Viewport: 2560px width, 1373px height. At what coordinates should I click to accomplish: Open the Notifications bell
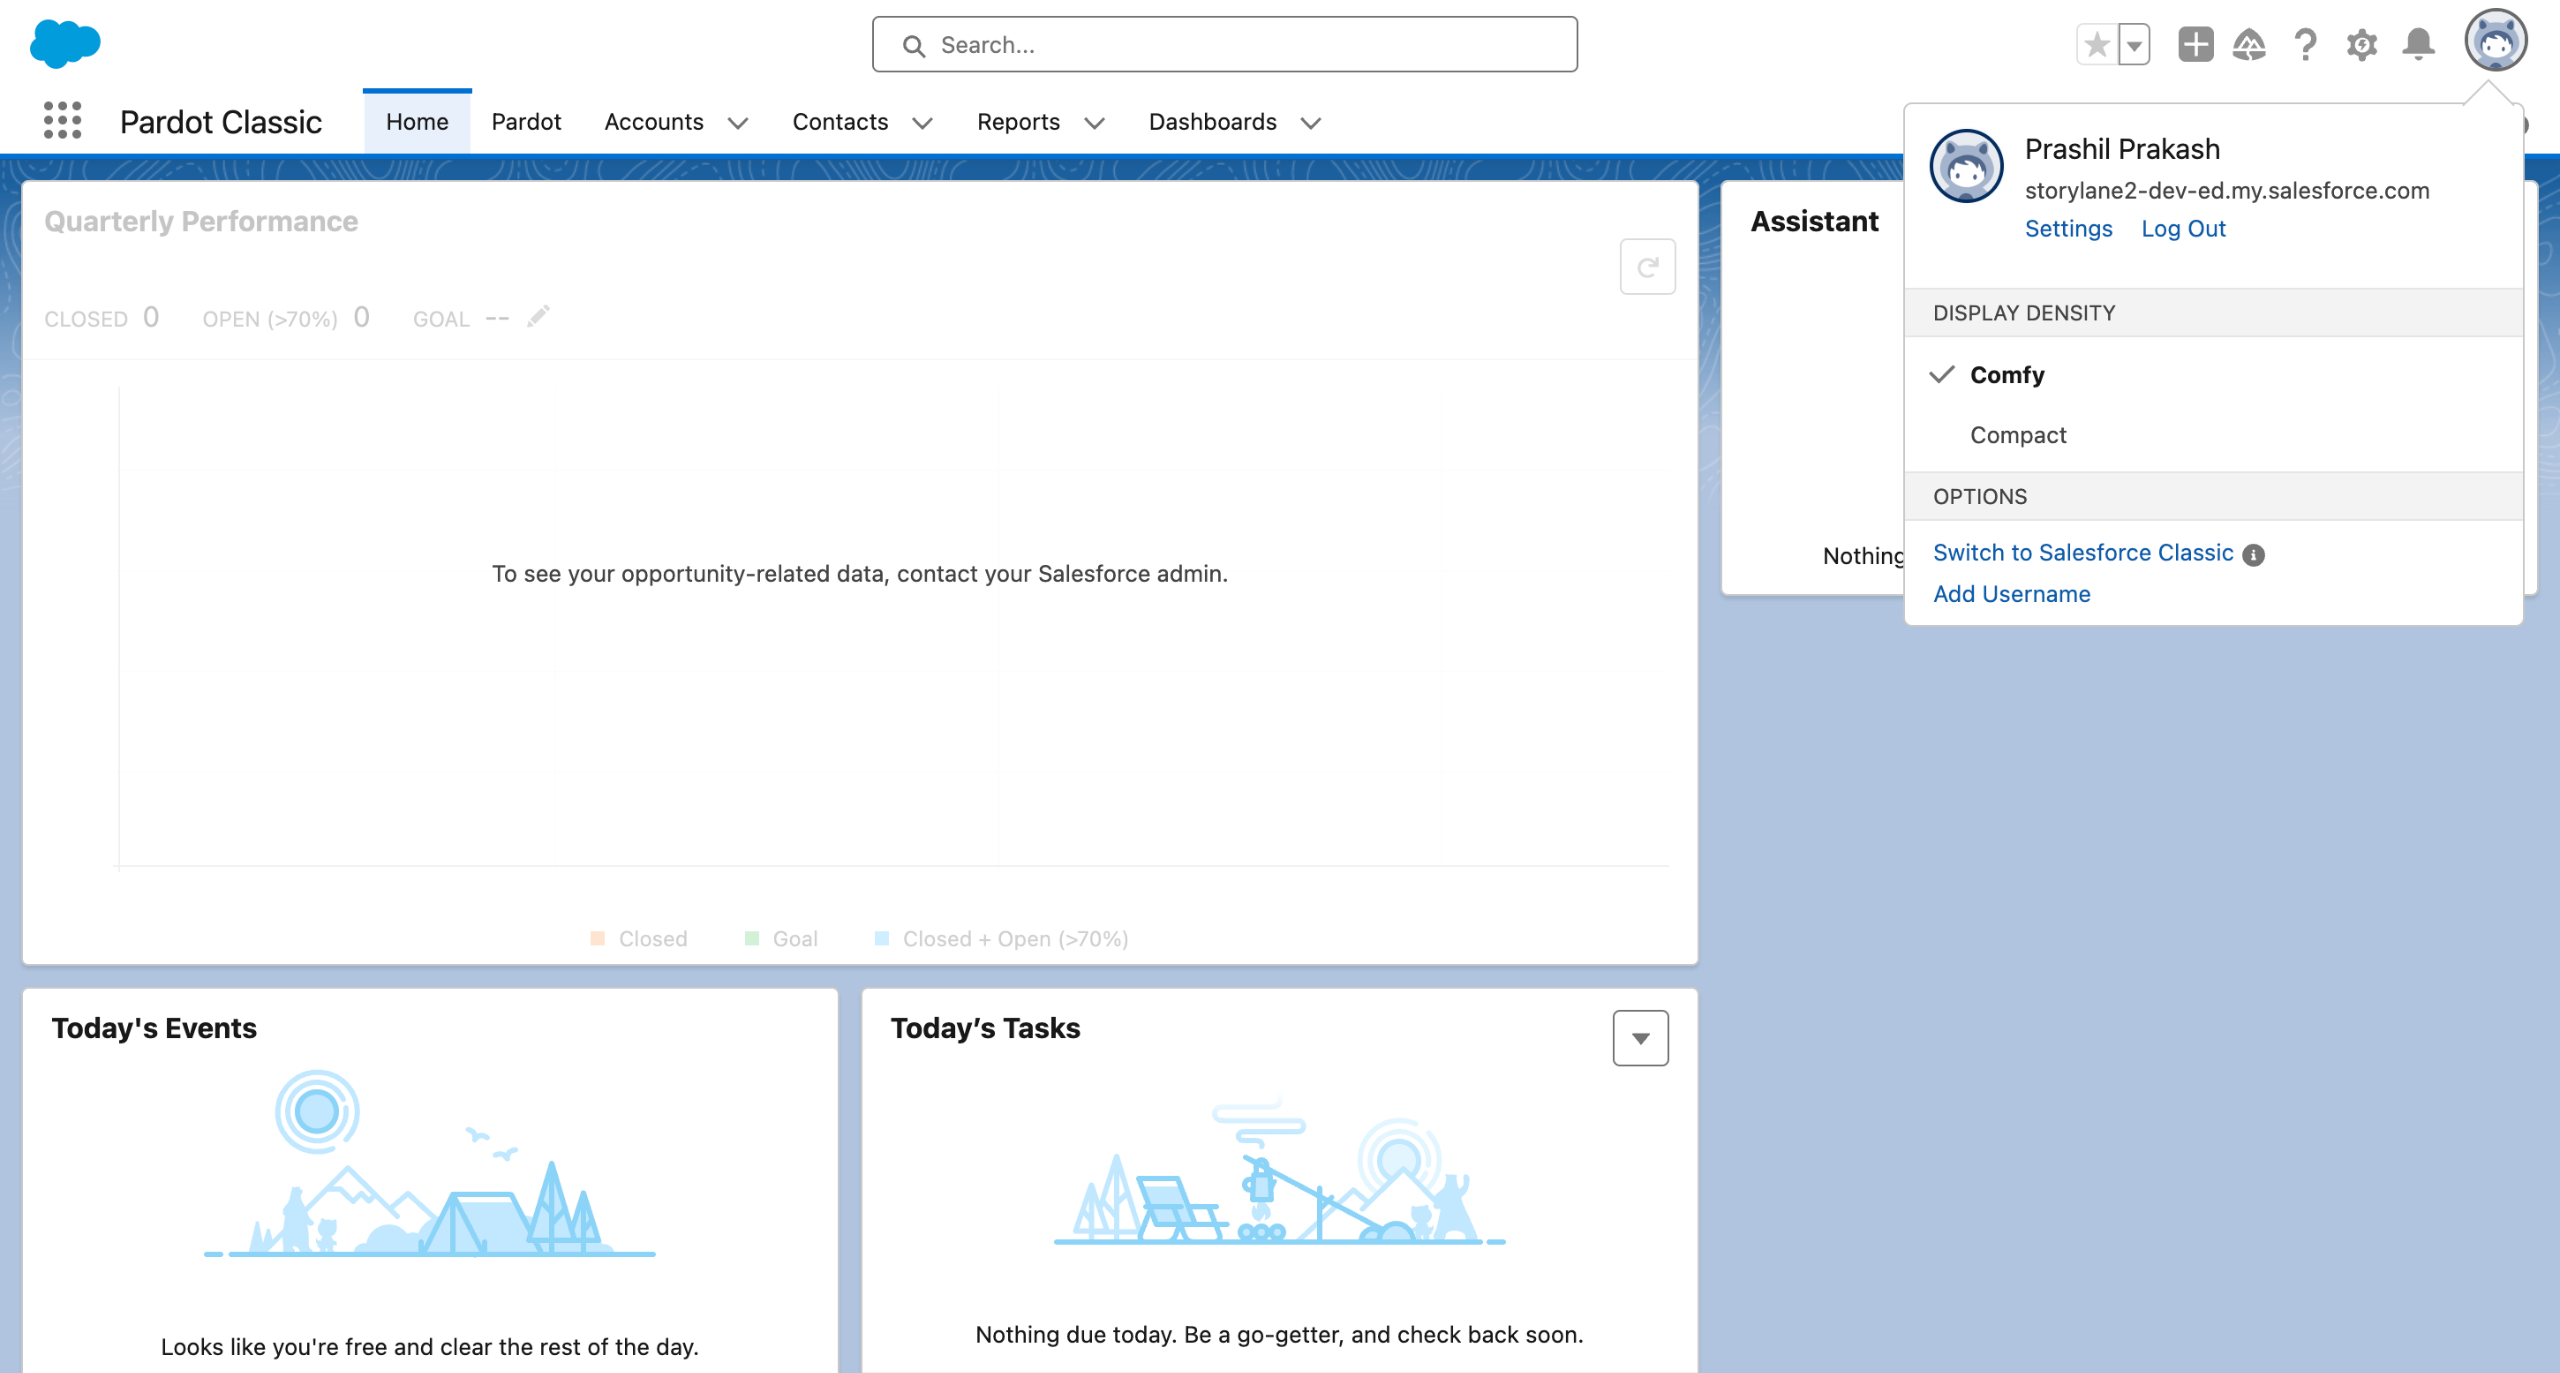pos(2418,45)
